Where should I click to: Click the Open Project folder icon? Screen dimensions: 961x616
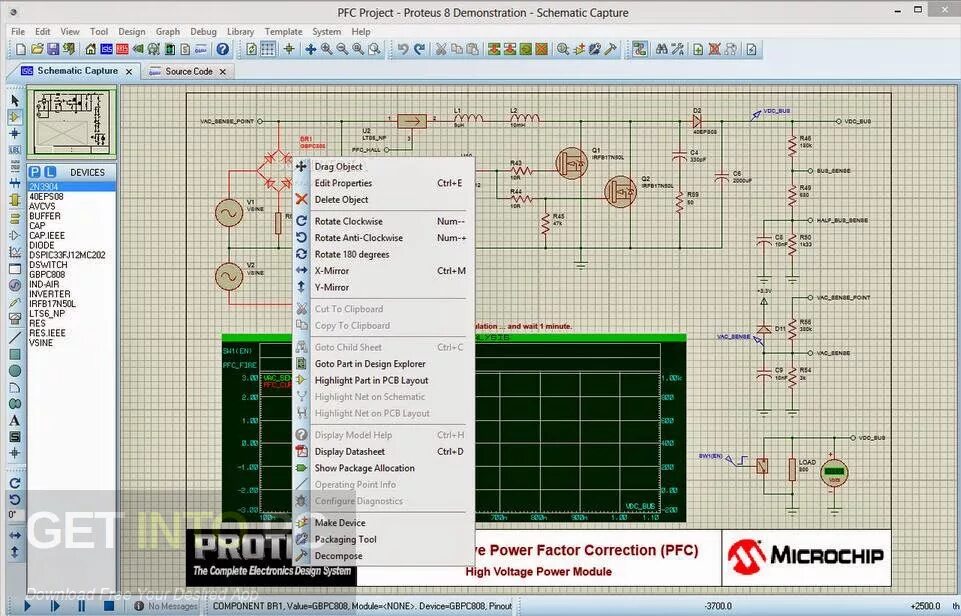[37, 49]
